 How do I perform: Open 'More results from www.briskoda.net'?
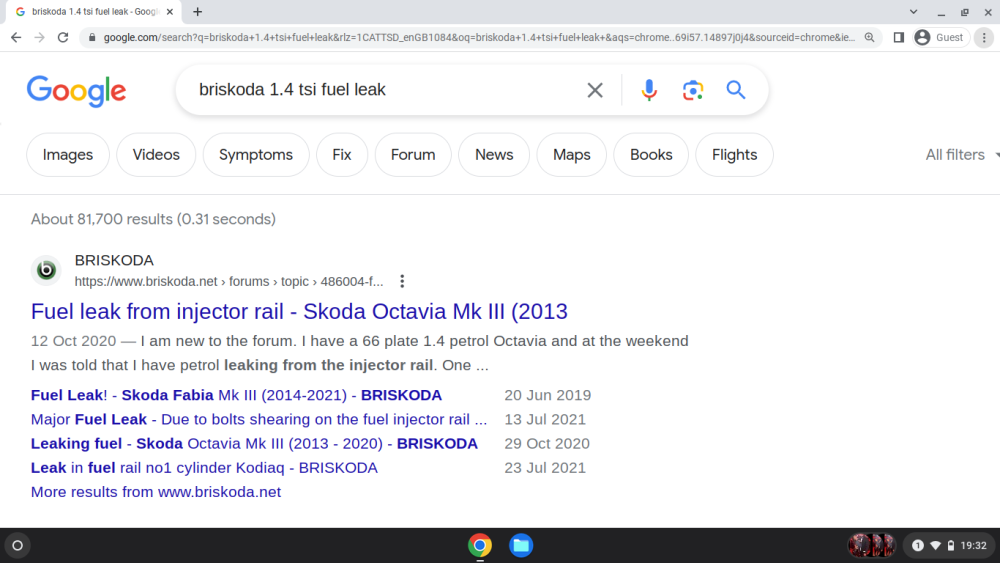[156, 492]
